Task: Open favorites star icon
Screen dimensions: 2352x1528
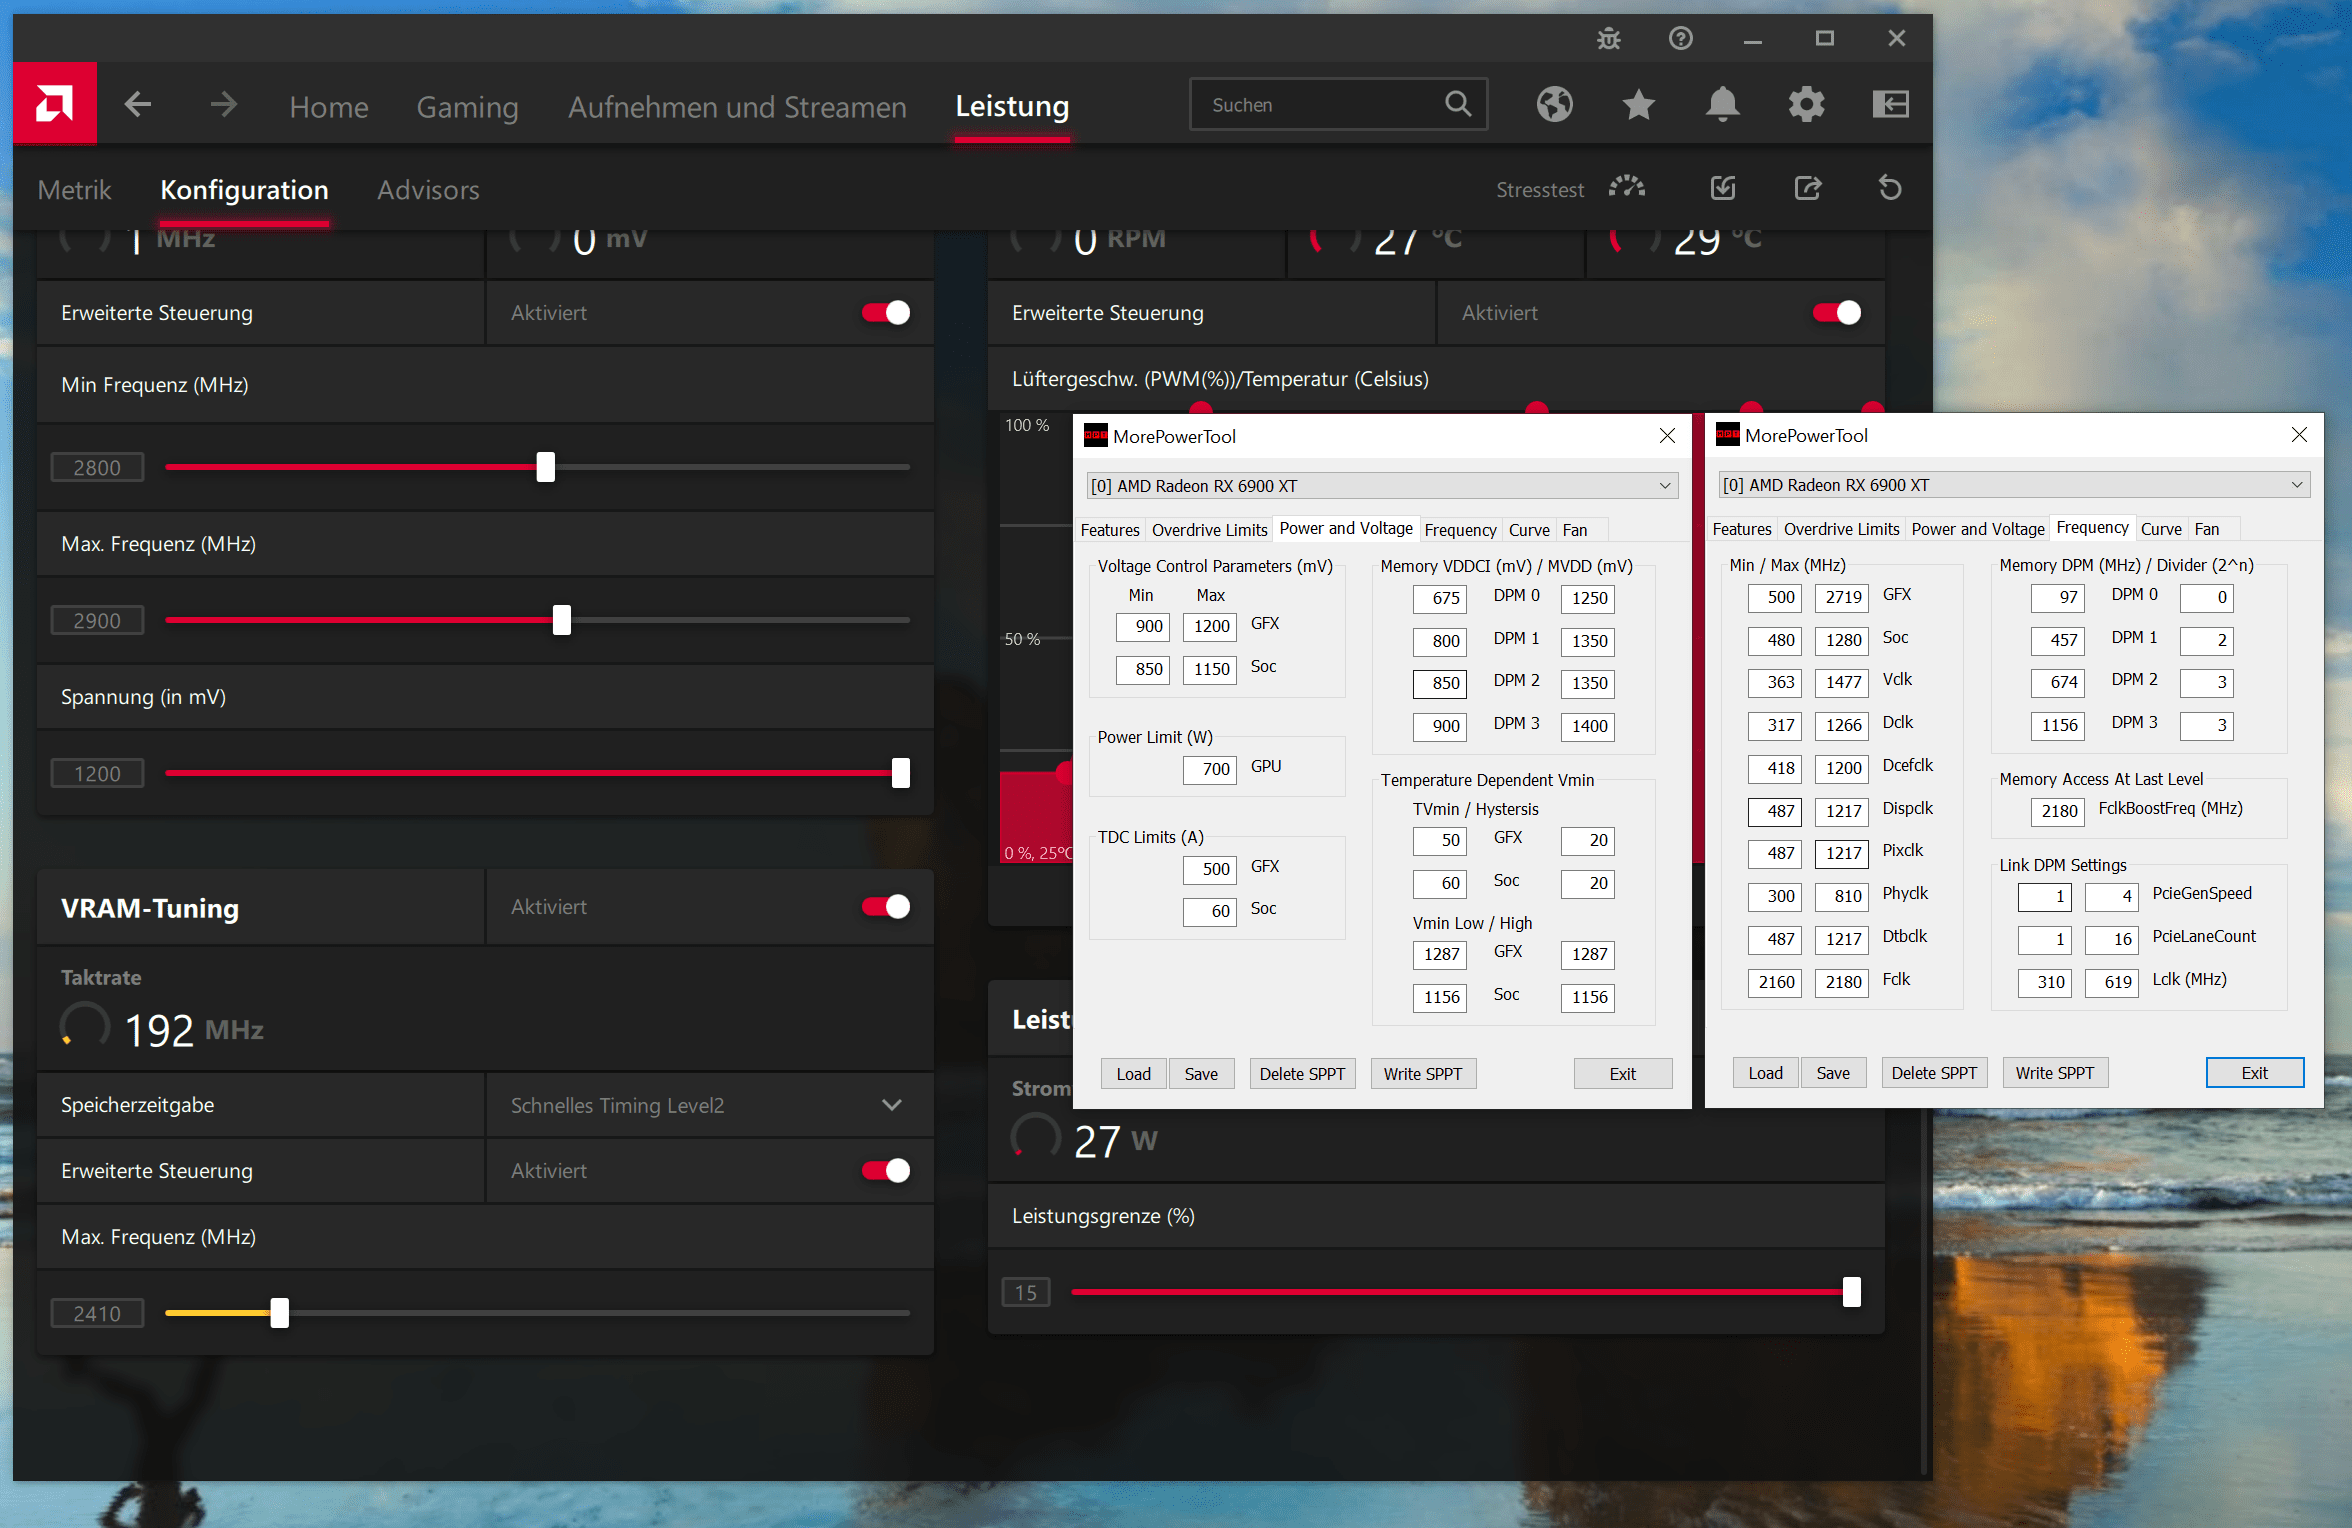Action: (x=1638, y=104)
